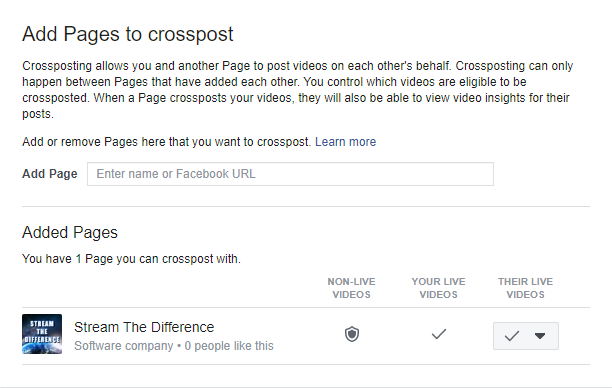Focus the Enter name or Facebook URL field

coord(290,174)
